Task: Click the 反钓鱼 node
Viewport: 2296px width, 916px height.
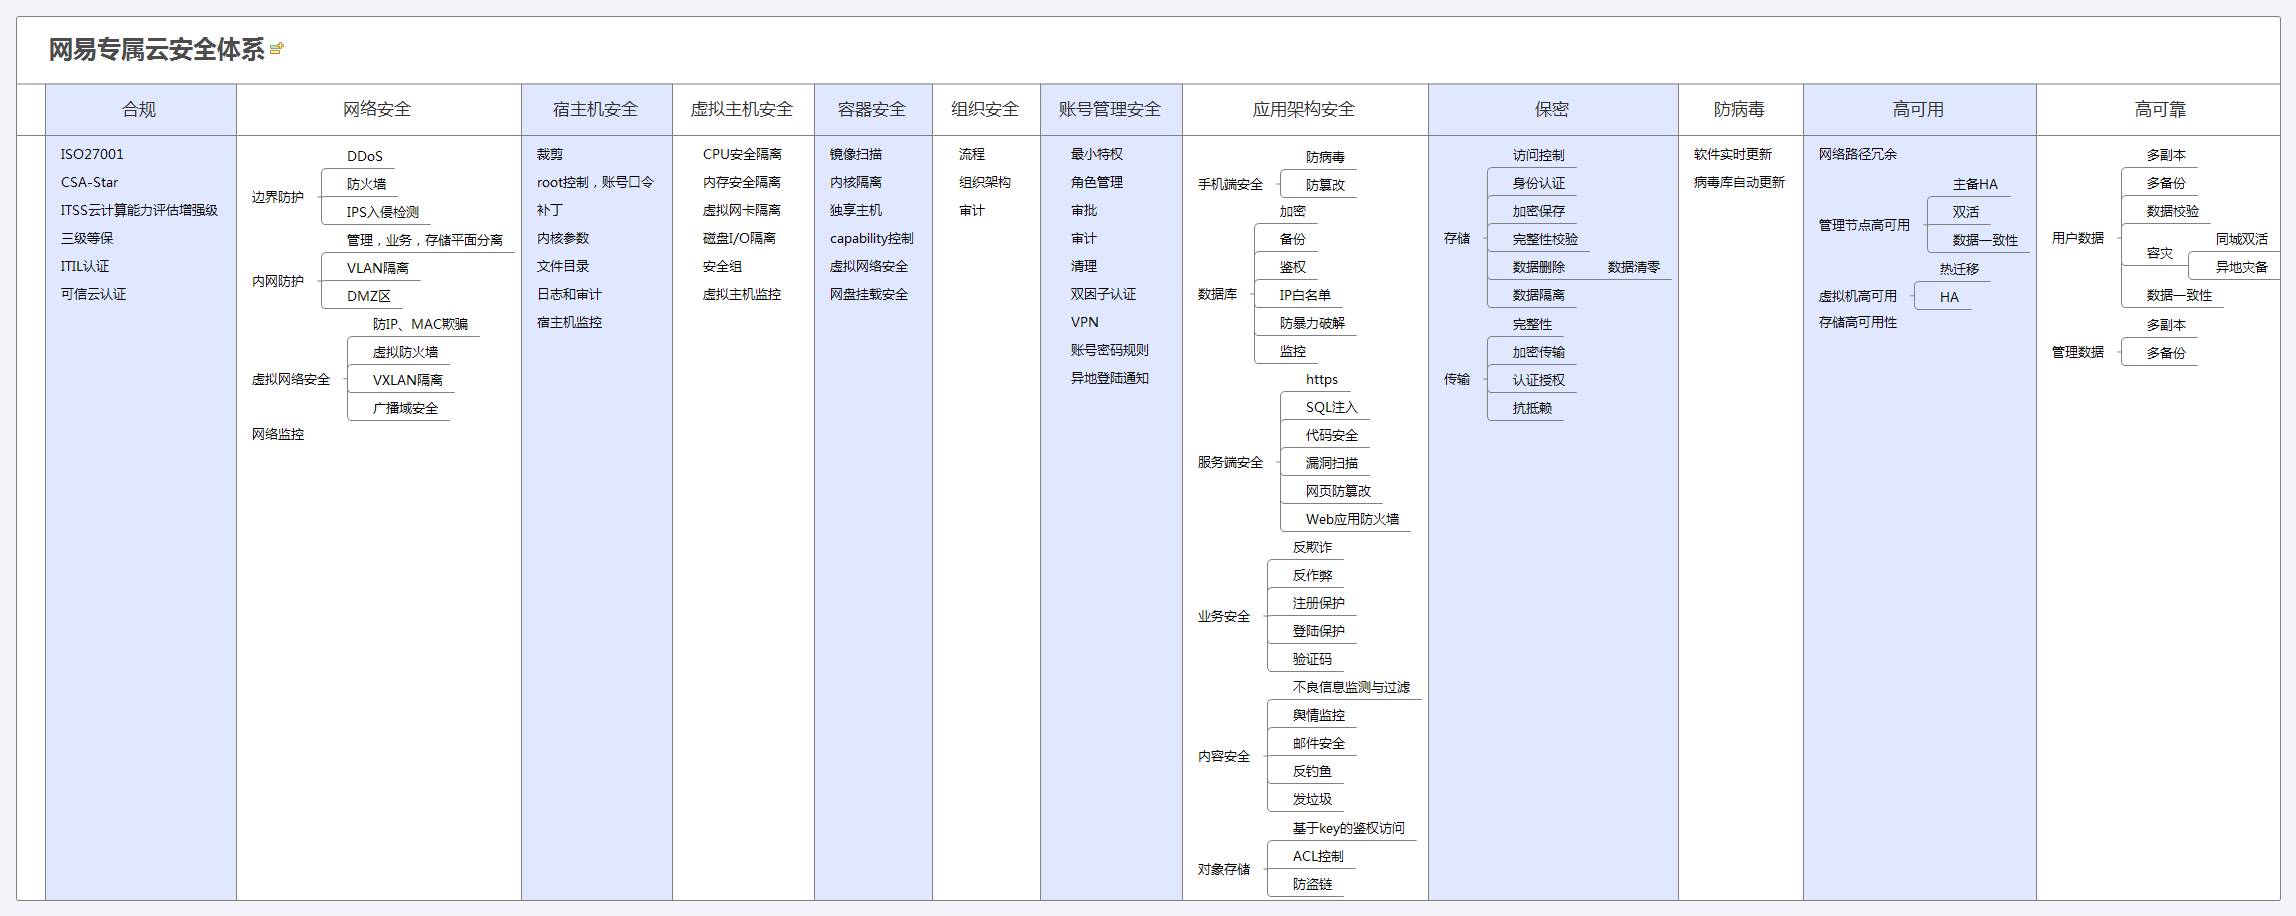Action: [1312, 771]
